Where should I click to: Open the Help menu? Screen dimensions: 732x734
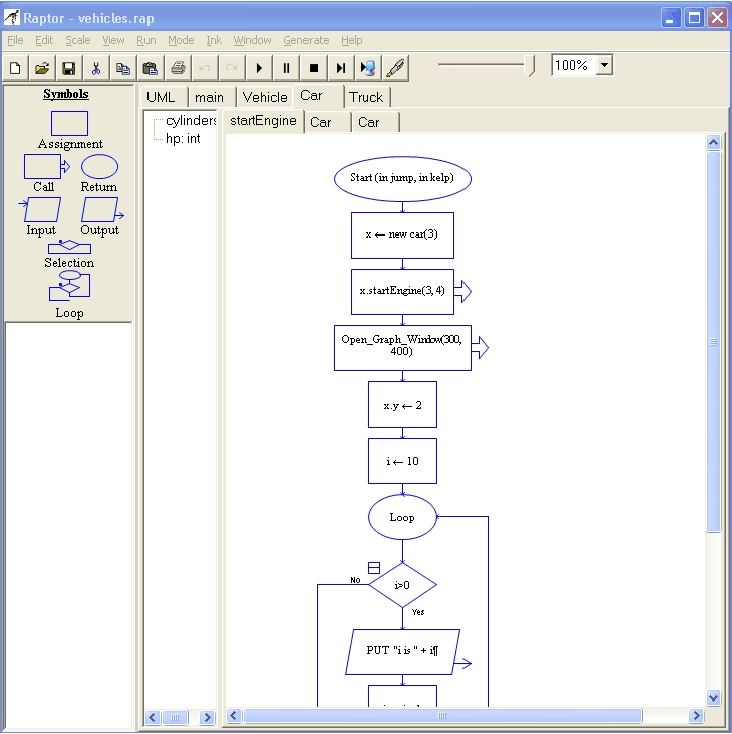pos(351,40)
